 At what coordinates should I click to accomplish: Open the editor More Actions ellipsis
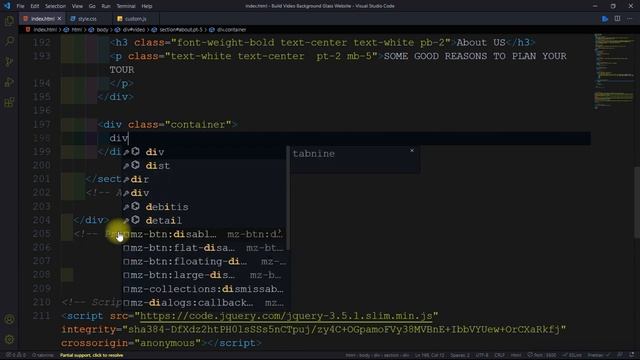(629, 19)
